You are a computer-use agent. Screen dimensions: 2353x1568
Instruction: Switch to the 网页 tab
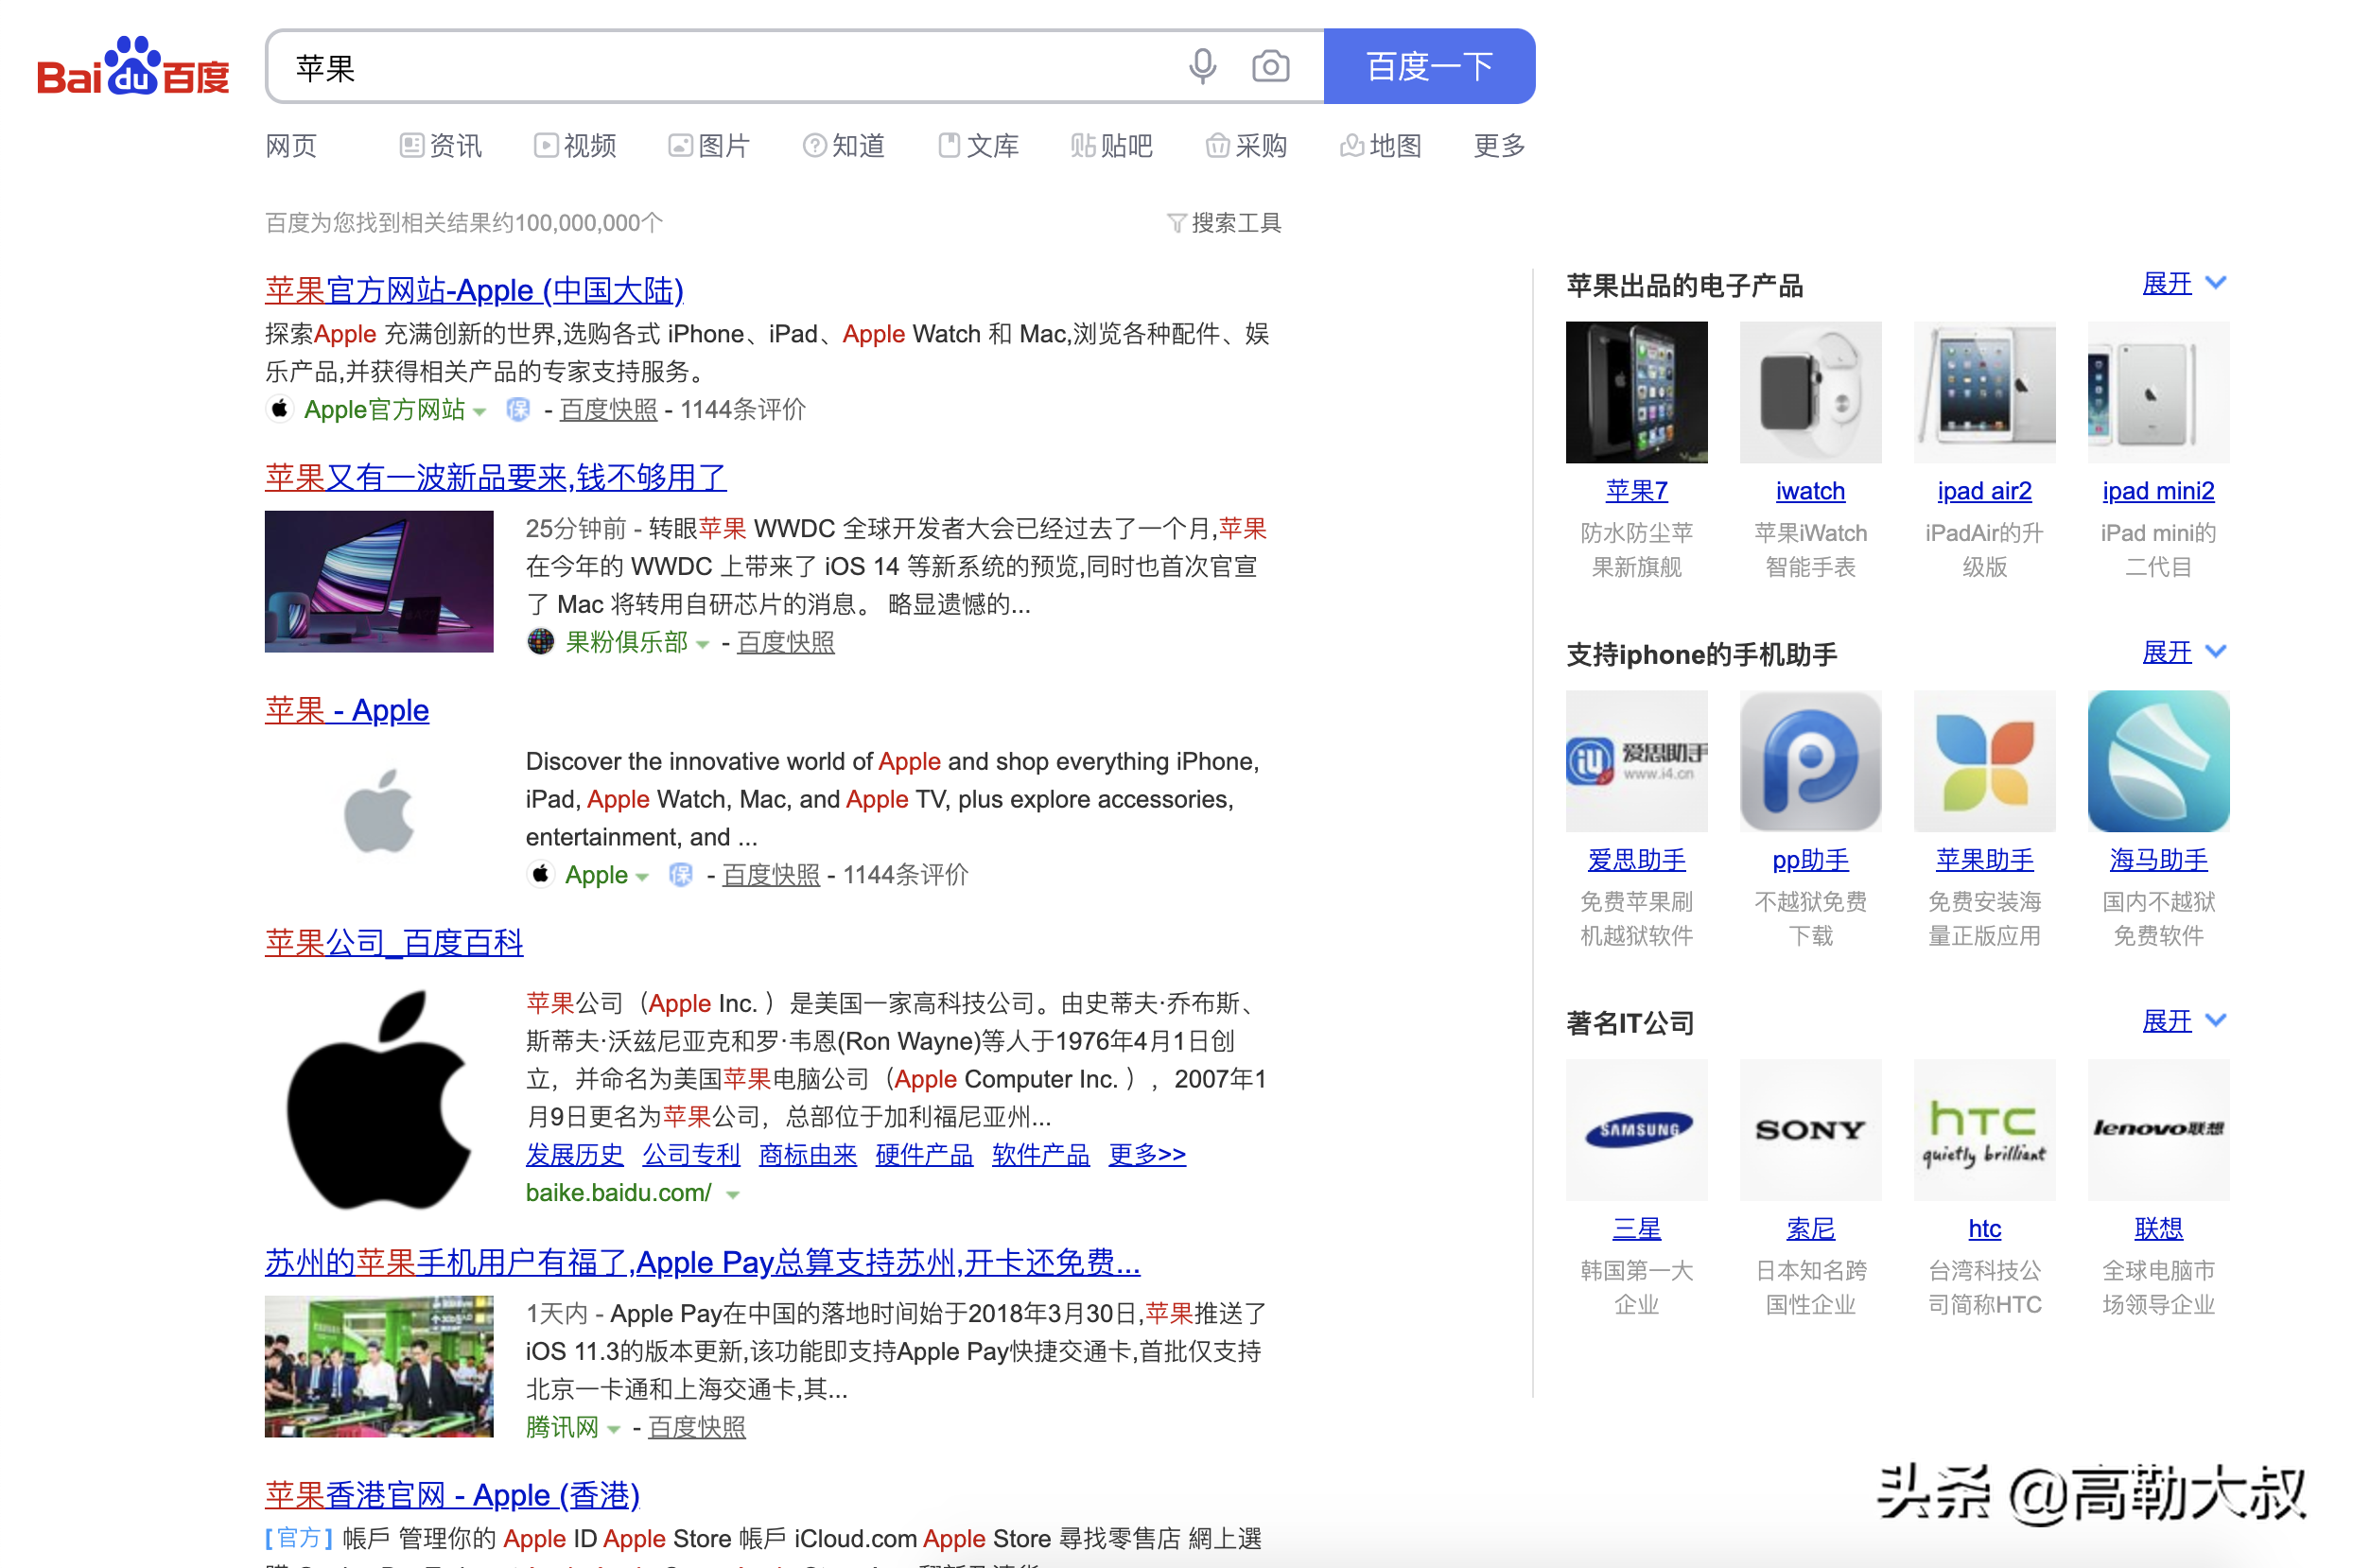coord(291,146)
